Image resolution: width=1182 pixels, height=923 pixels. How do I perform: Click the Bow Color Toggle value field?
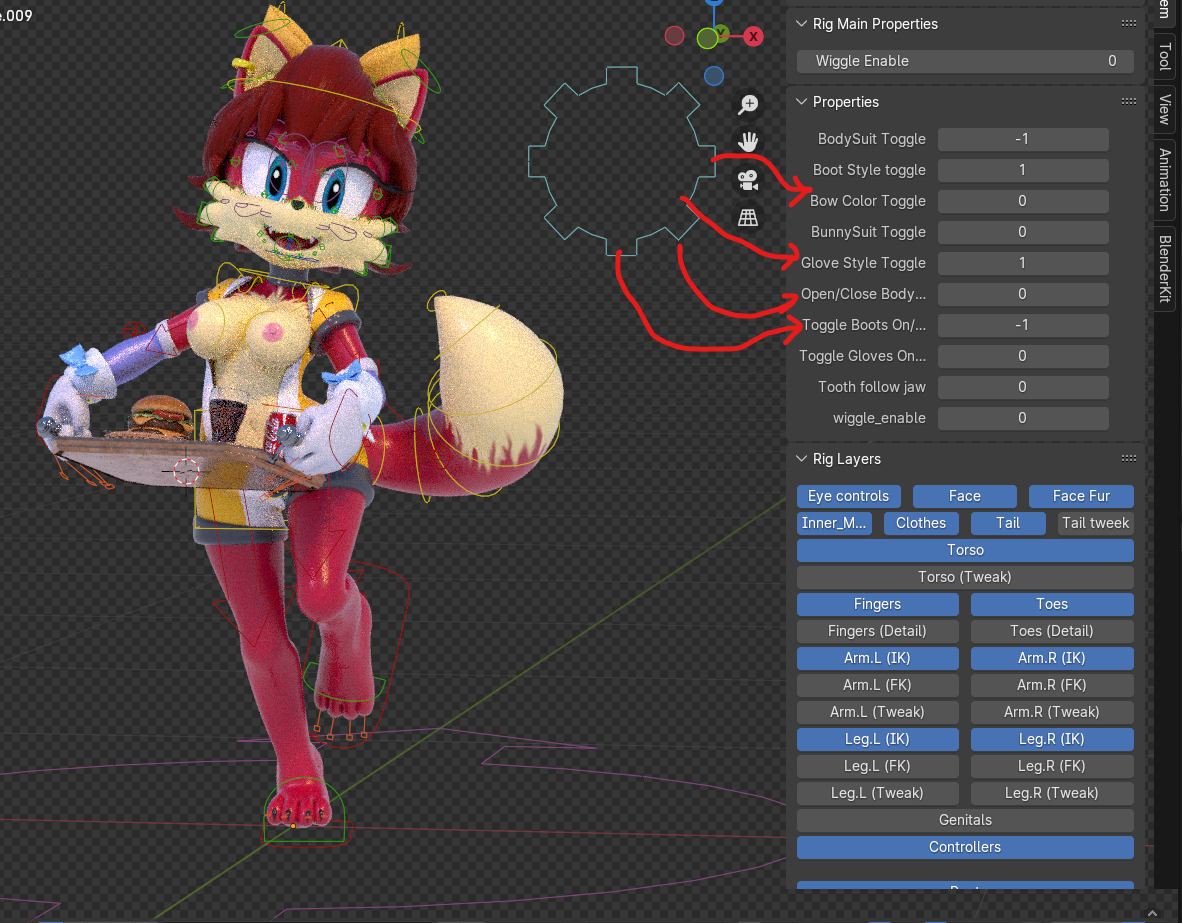pos(1023,201)
